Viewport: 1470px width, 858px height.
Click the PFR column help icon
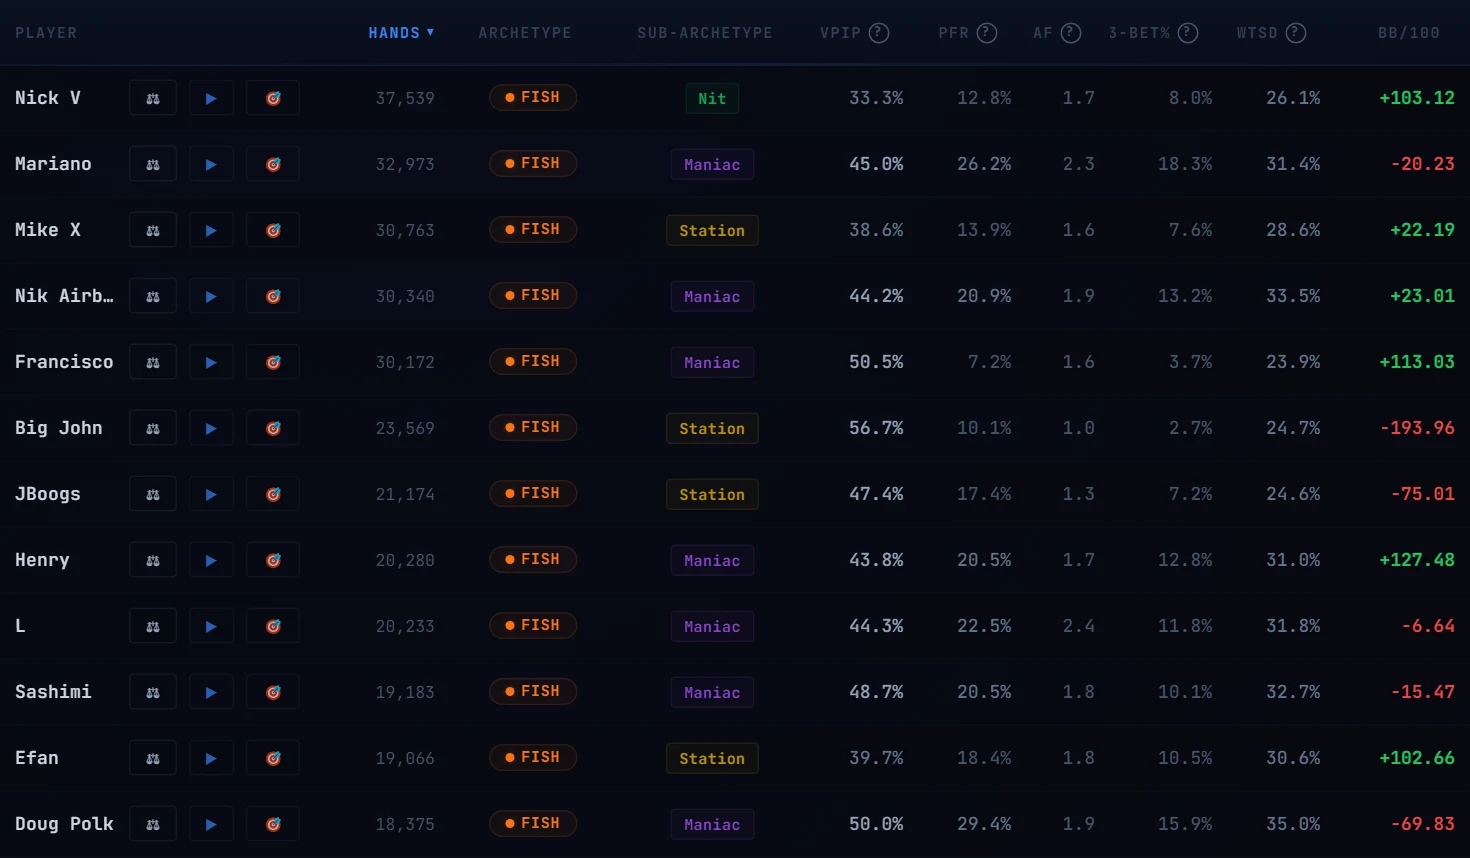(987, 33)
